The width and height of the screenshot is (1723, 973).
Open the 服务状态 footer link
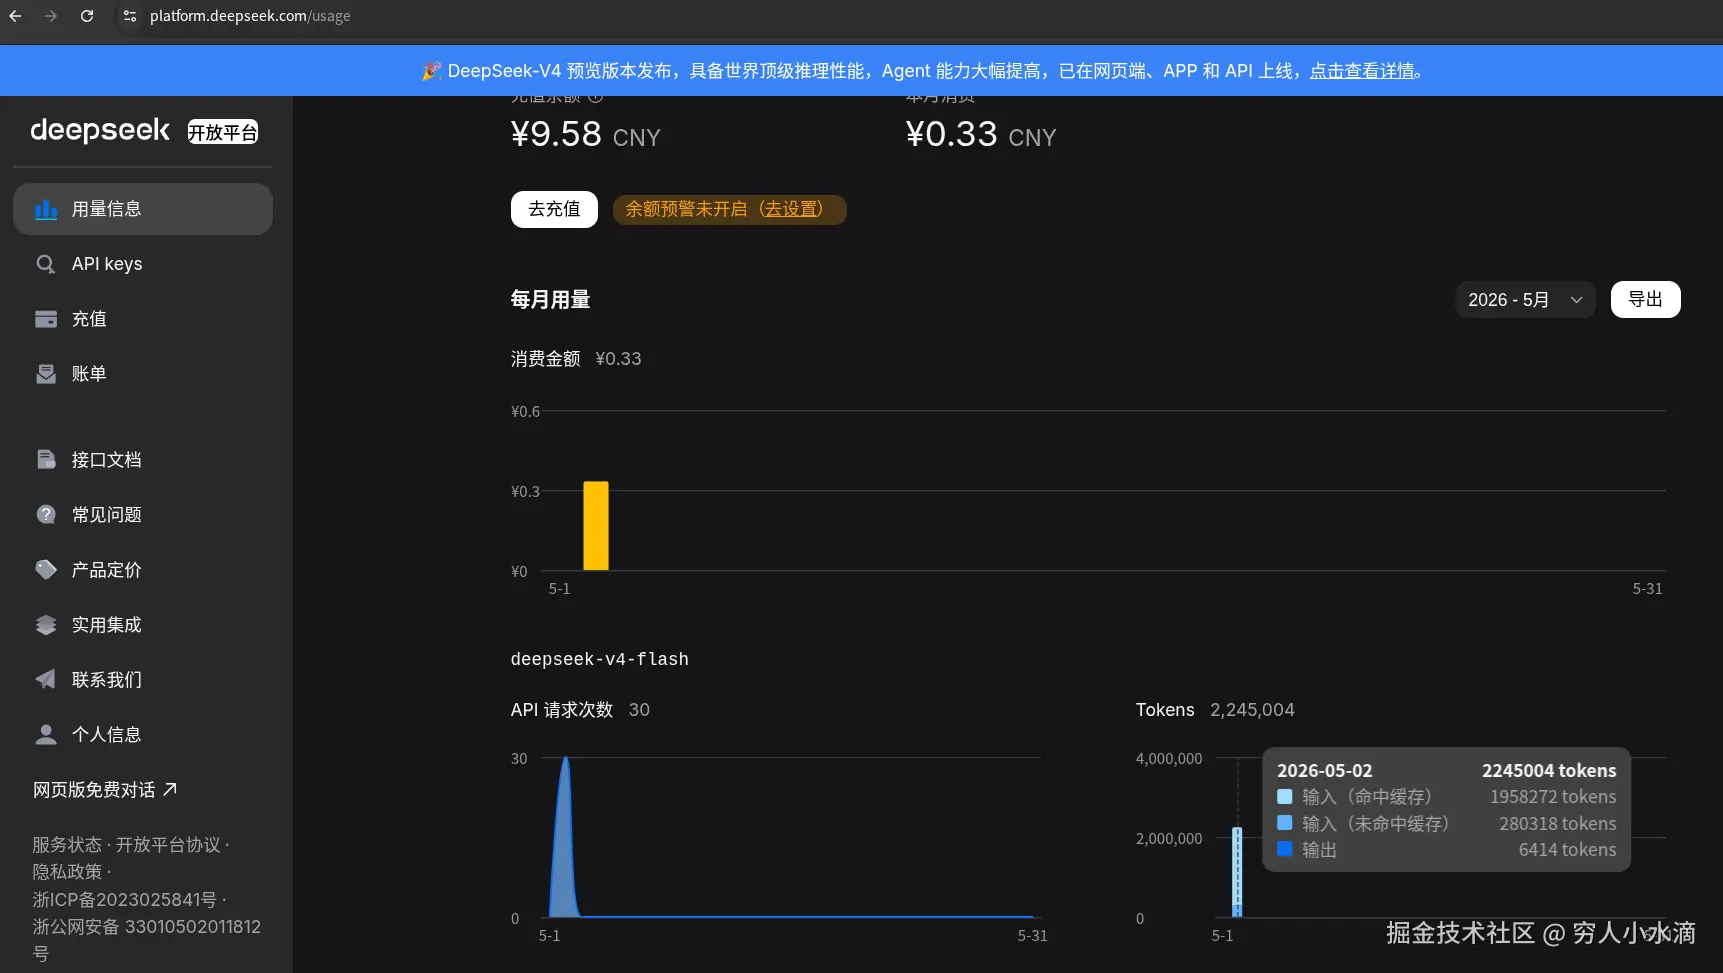(67, 845)
